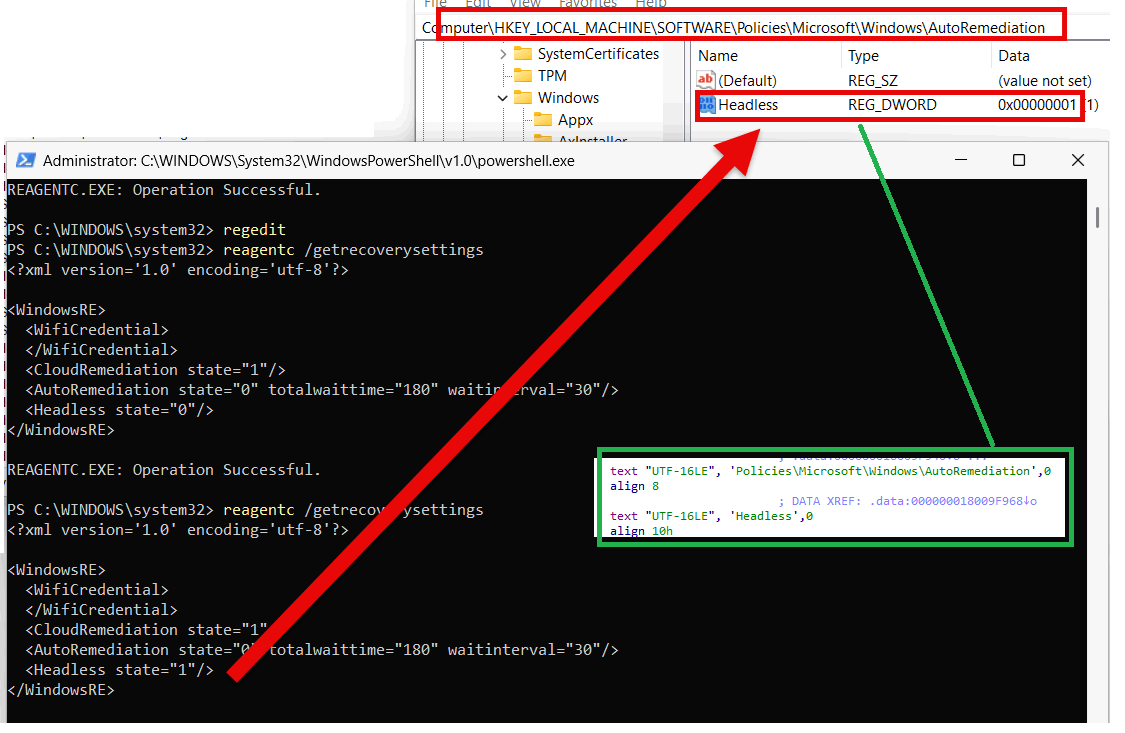
Task: Click the Headless state="1" line
Action: point(120,670)
